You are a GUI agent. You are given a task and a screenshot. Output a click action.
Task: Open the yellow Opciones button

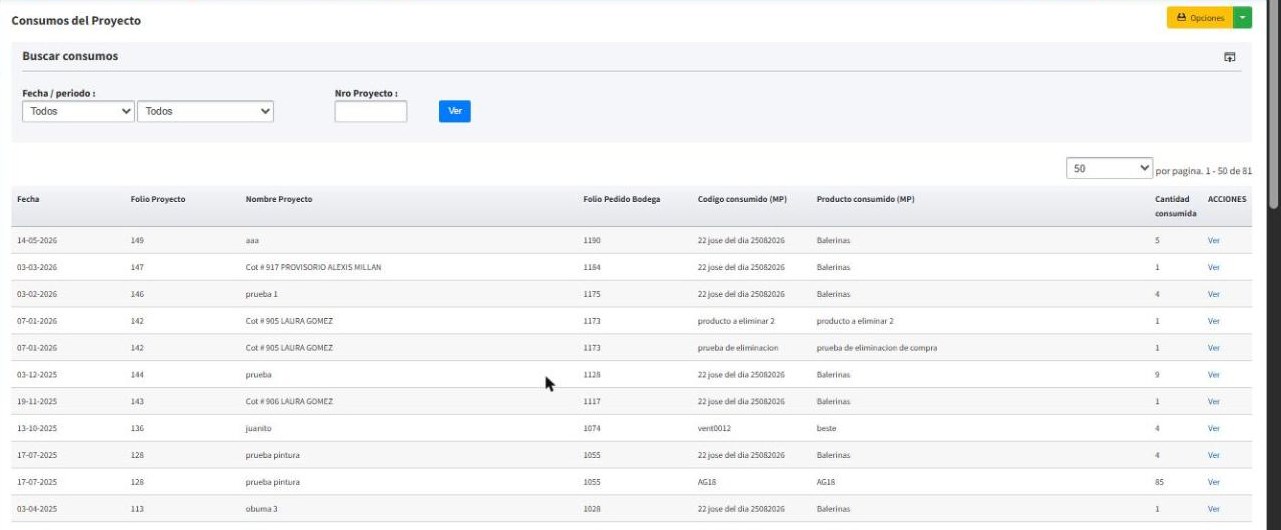click(x=1199, y=18)
